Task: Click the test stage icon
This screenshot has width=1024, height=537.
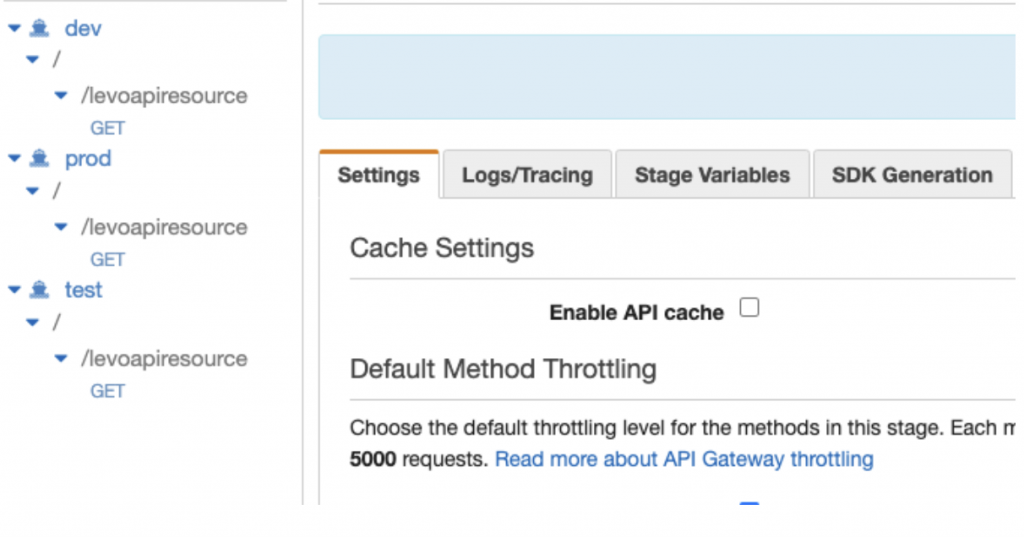Action: 40,290
